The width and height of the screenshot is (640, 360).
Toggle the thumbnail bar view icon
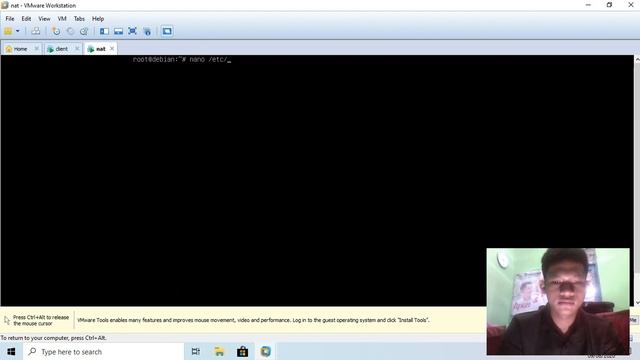[x=118, y=31]
